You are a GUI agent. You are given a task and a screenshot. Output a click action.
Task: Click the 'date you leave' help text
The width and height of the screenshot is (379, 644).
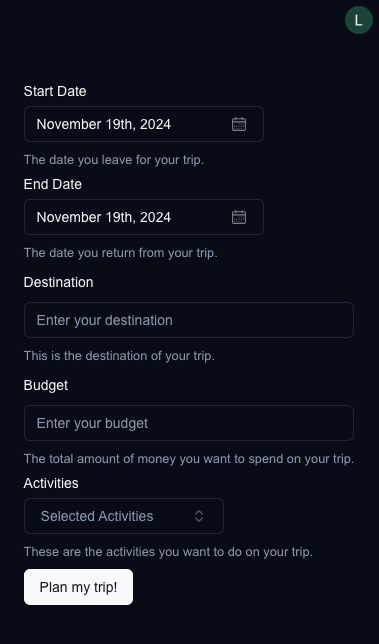coord(114,160)
